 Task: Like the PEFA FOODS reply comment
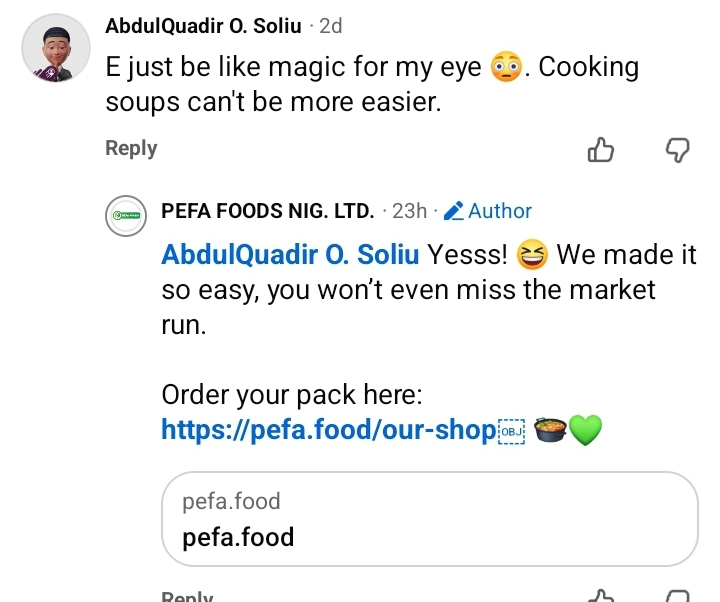[x=600, y=596]
